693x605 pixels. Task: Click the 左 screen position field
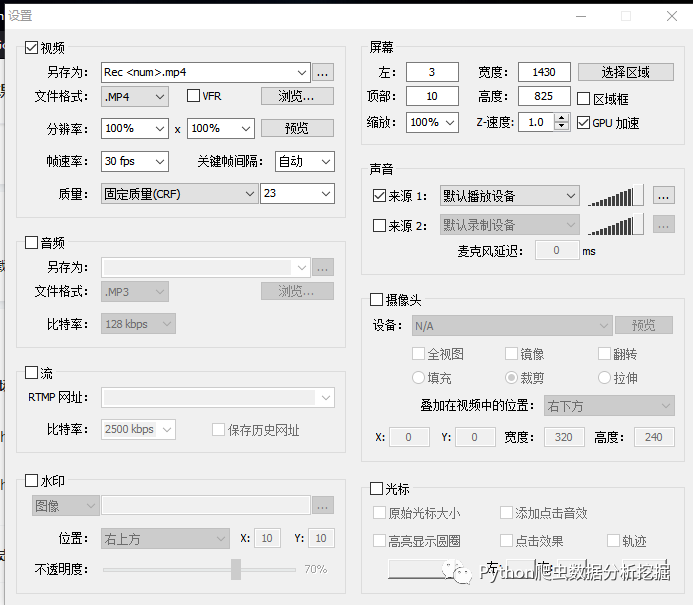(x=432, y=72)
